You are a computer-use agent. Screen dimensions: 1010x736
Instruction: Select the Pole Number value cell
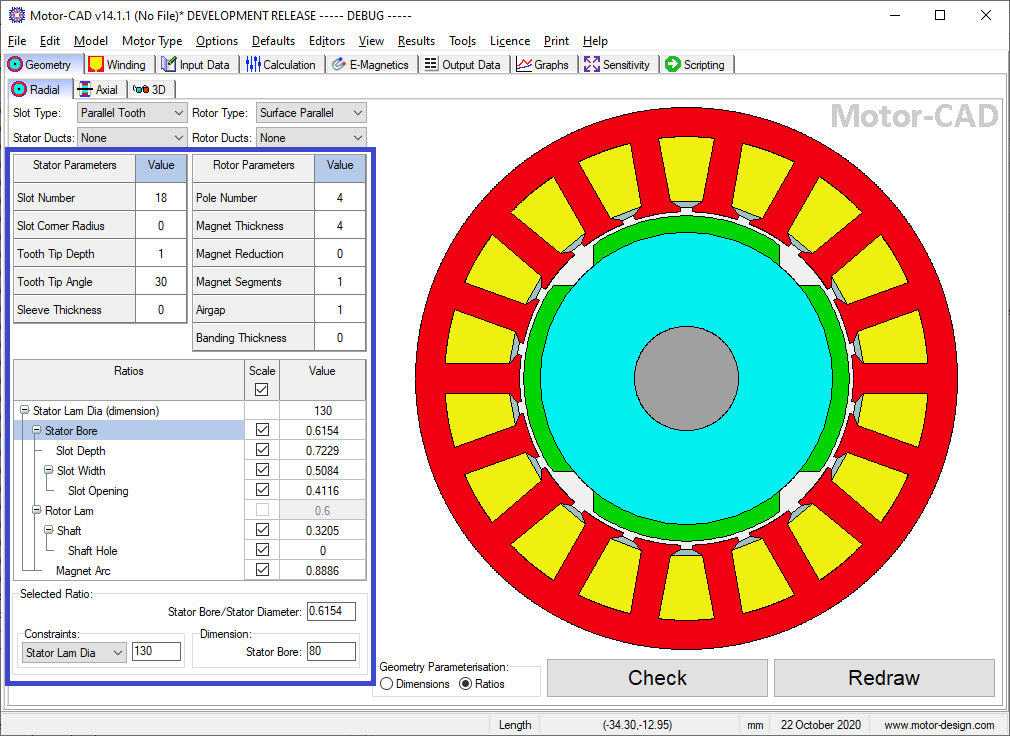coord(340,198)
